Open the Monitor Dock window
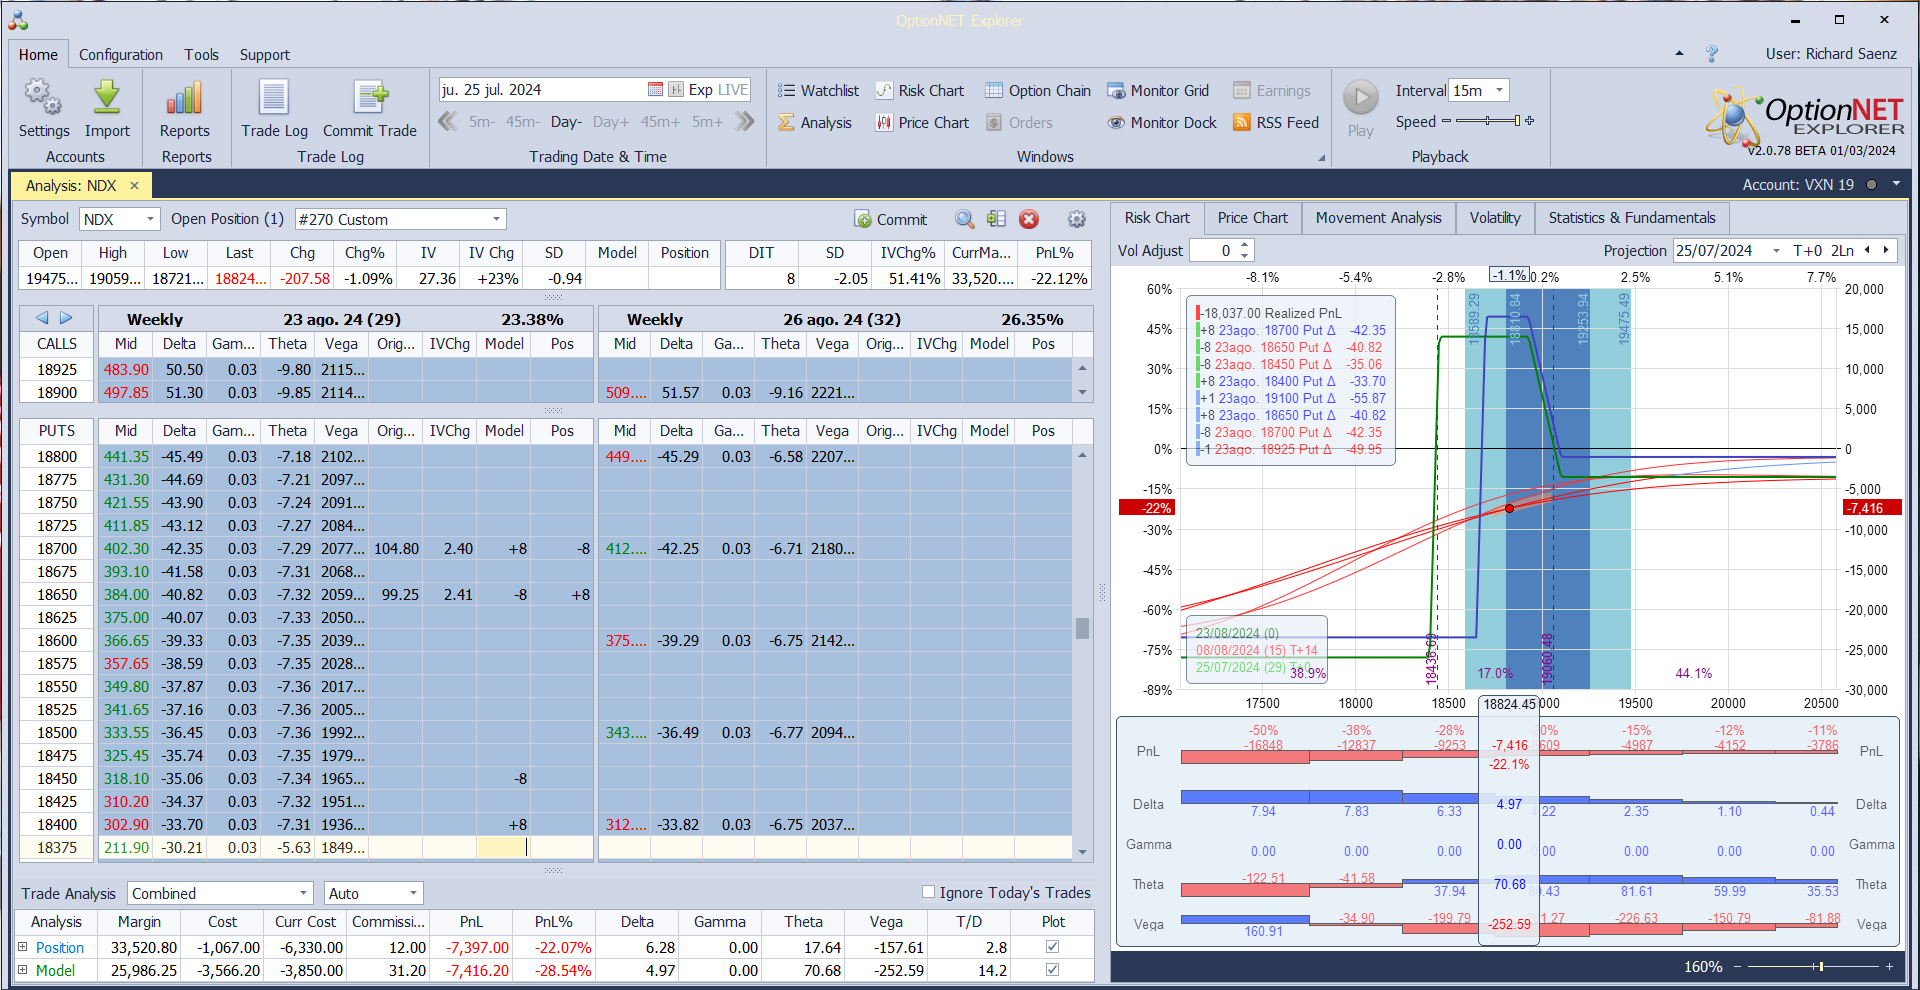Viewport: 1920px width, 990px height. tap(1162, 122)
